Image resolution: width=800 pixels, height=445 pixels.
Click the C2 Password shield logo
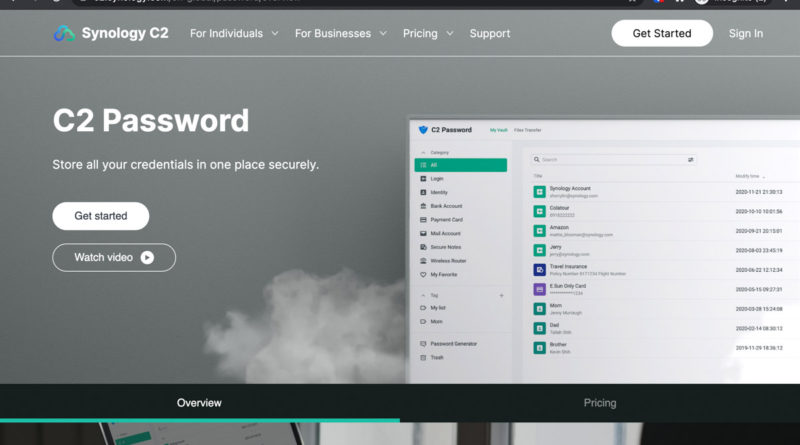coord(423,130)
